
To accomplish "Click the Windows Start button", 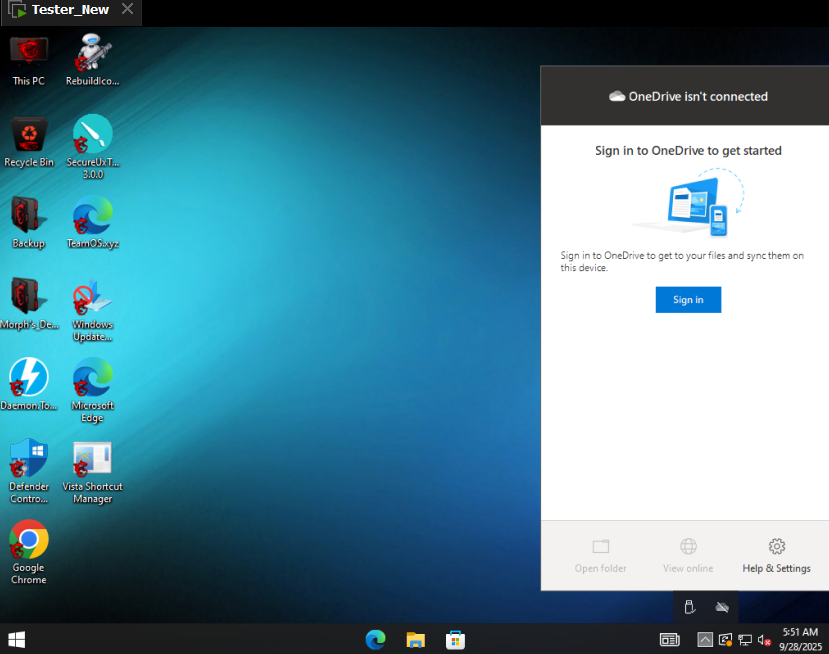I will tap(16, 639).
